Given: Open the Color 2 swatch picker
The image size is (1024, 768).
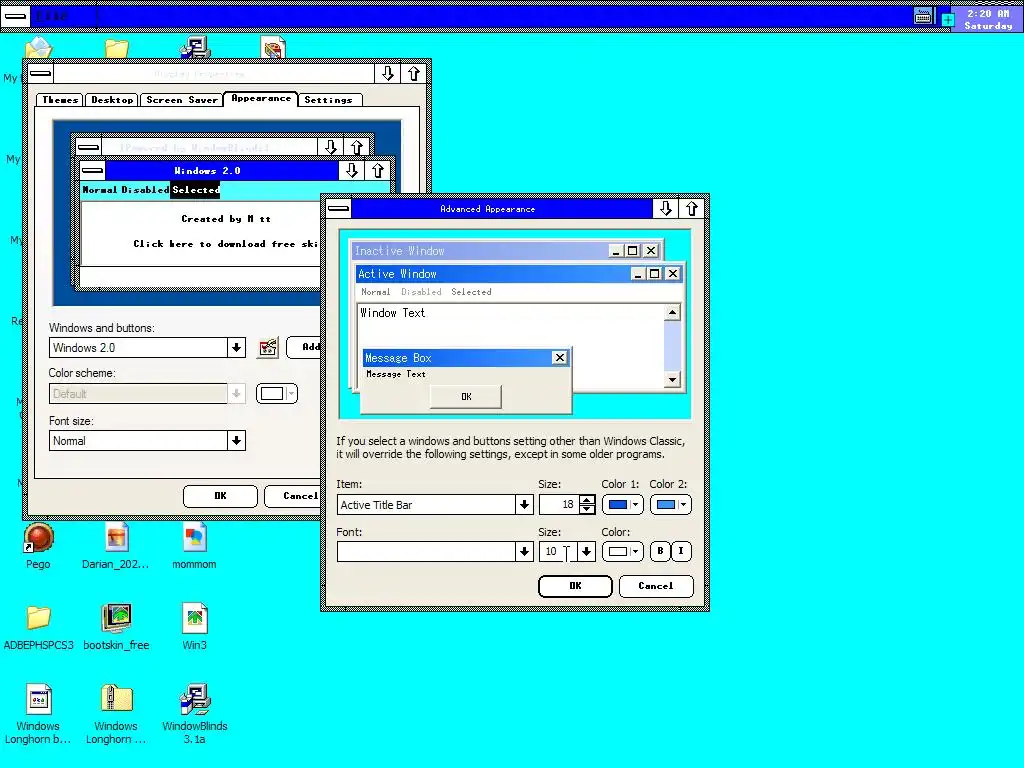Looking at the screenshot, I should (670, 504).
